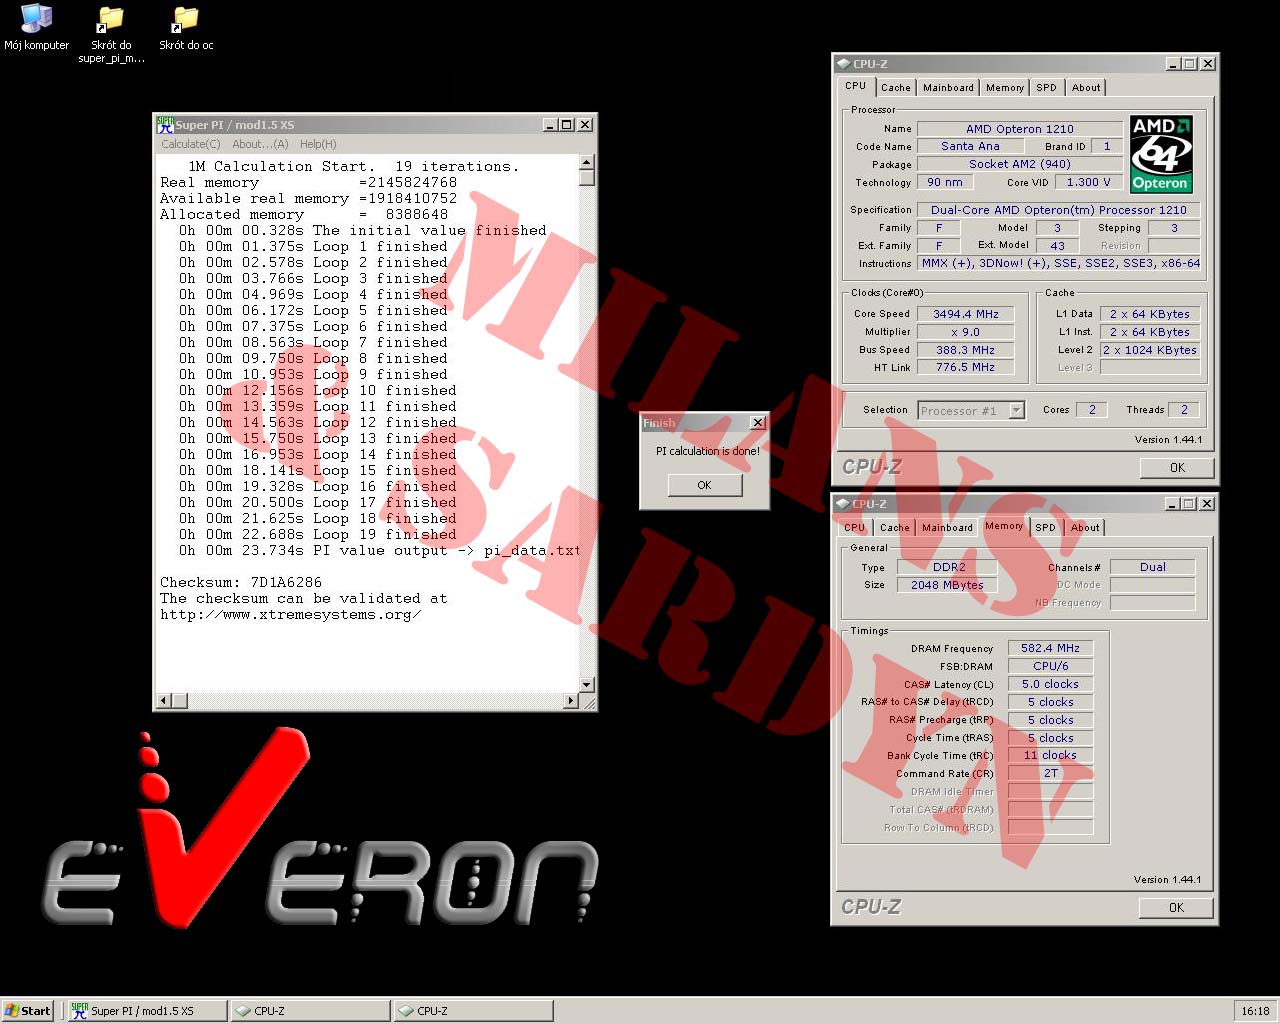Switch to Super PI taskbar button

pyautogui.click(x=147, y=1011)
